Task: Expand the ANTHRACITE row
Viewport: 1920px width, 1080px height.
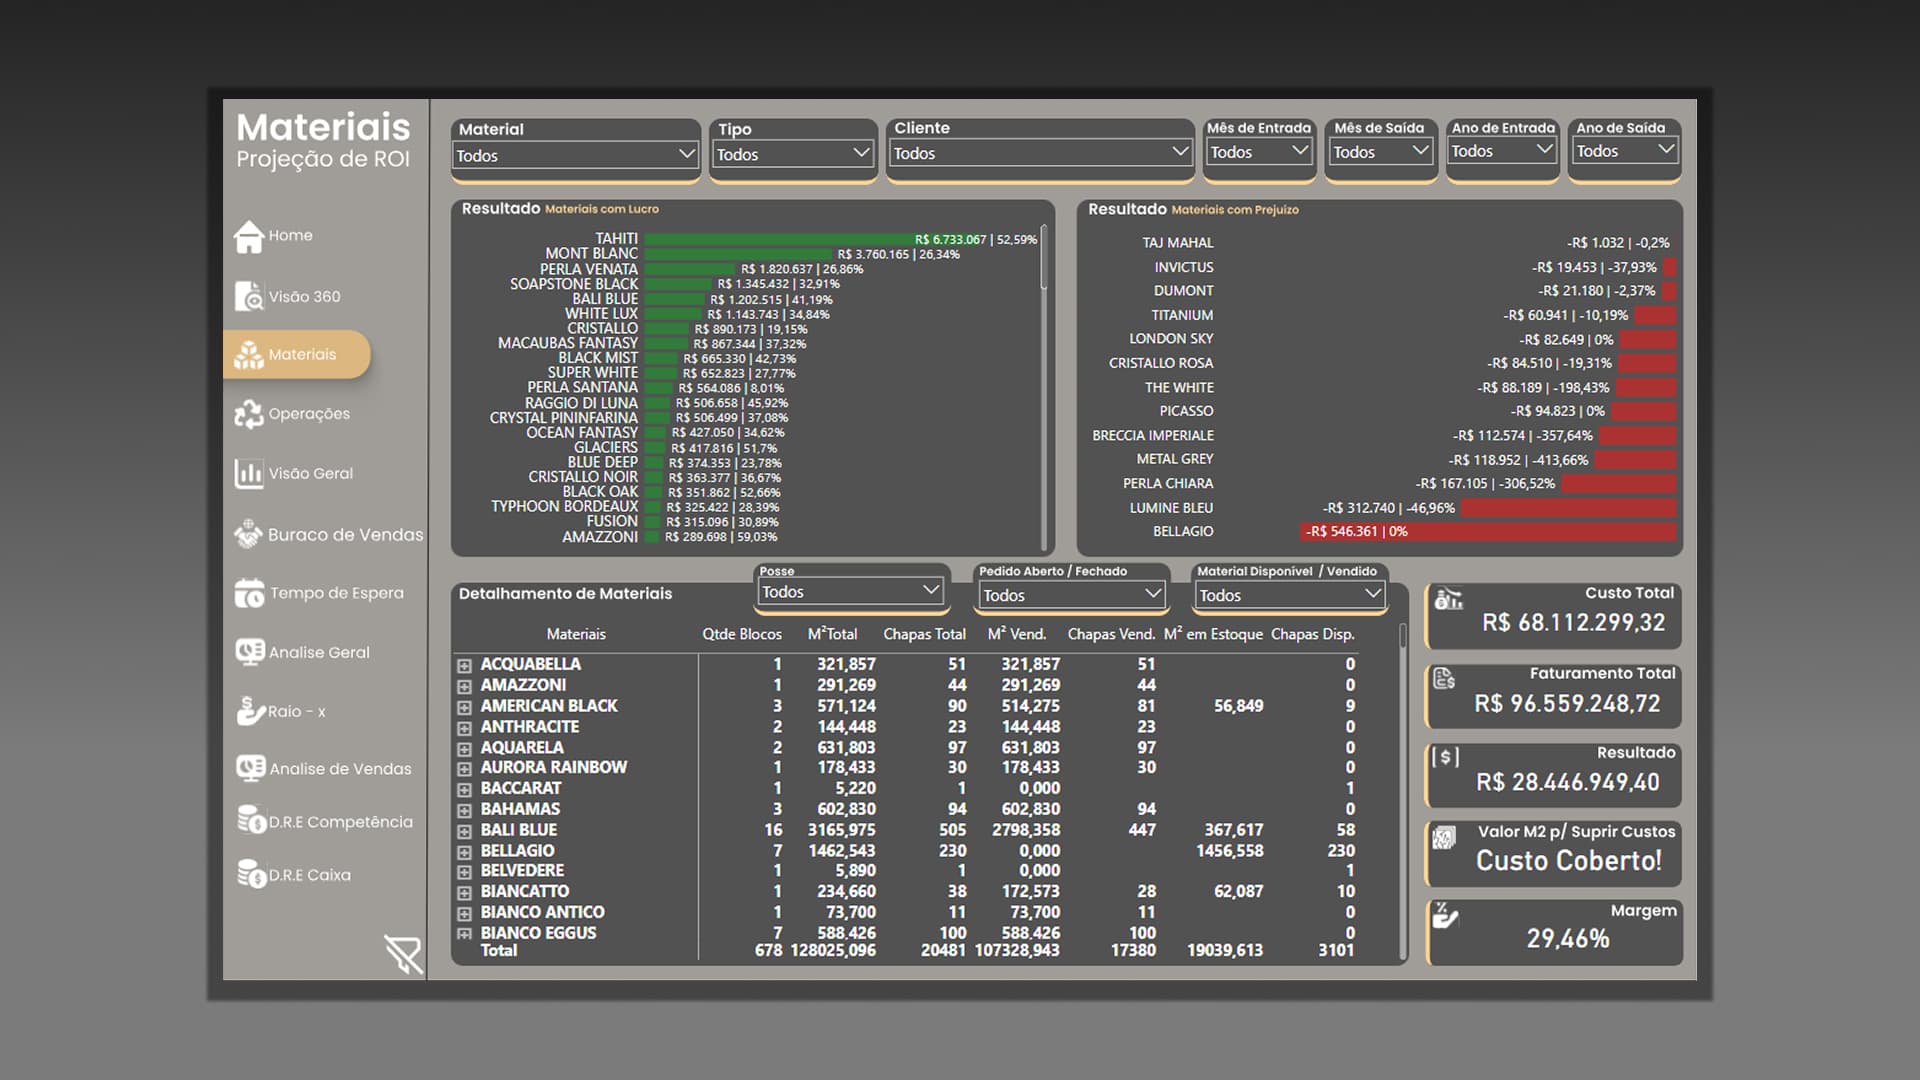Action: tap(464, 729)
